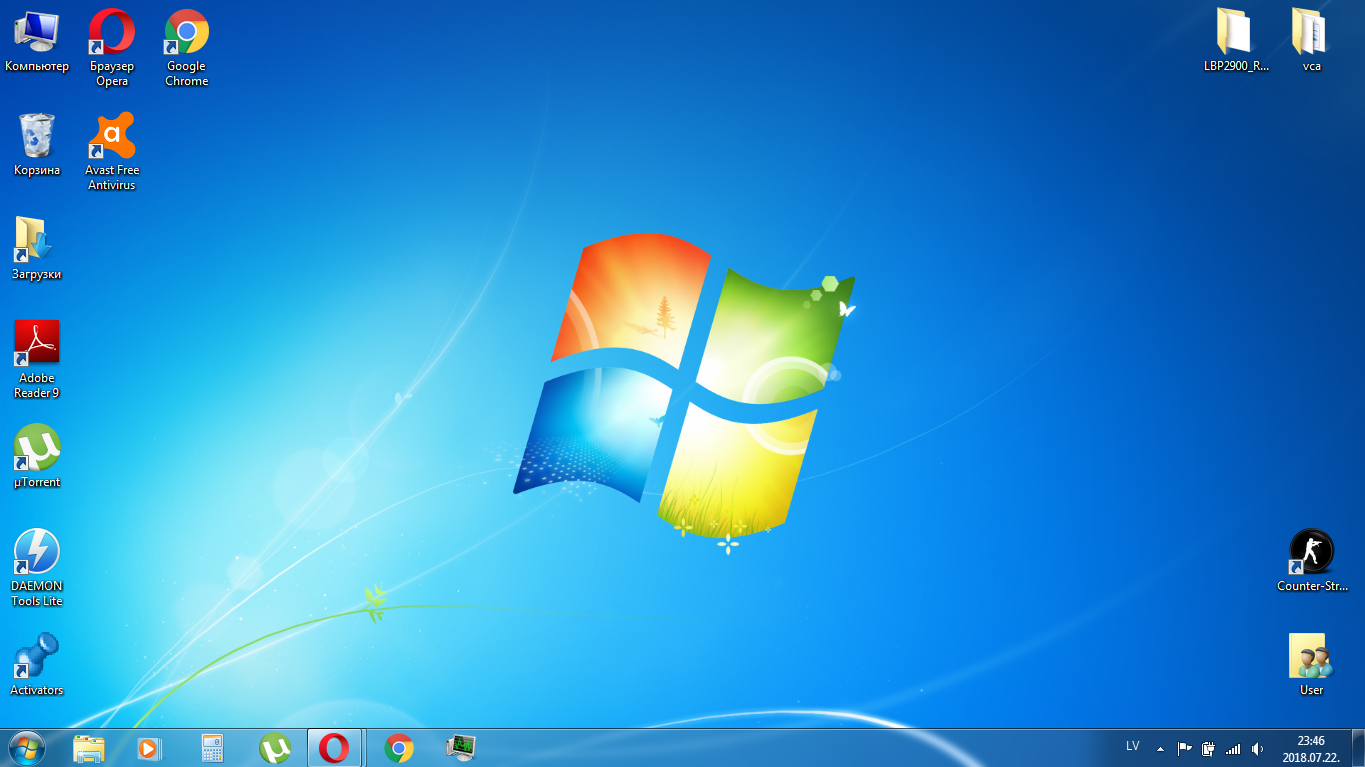Screen dimensions: 1365x767
Task: Select the Adobe Reader 9 shortcut
Action: [37, 359]
